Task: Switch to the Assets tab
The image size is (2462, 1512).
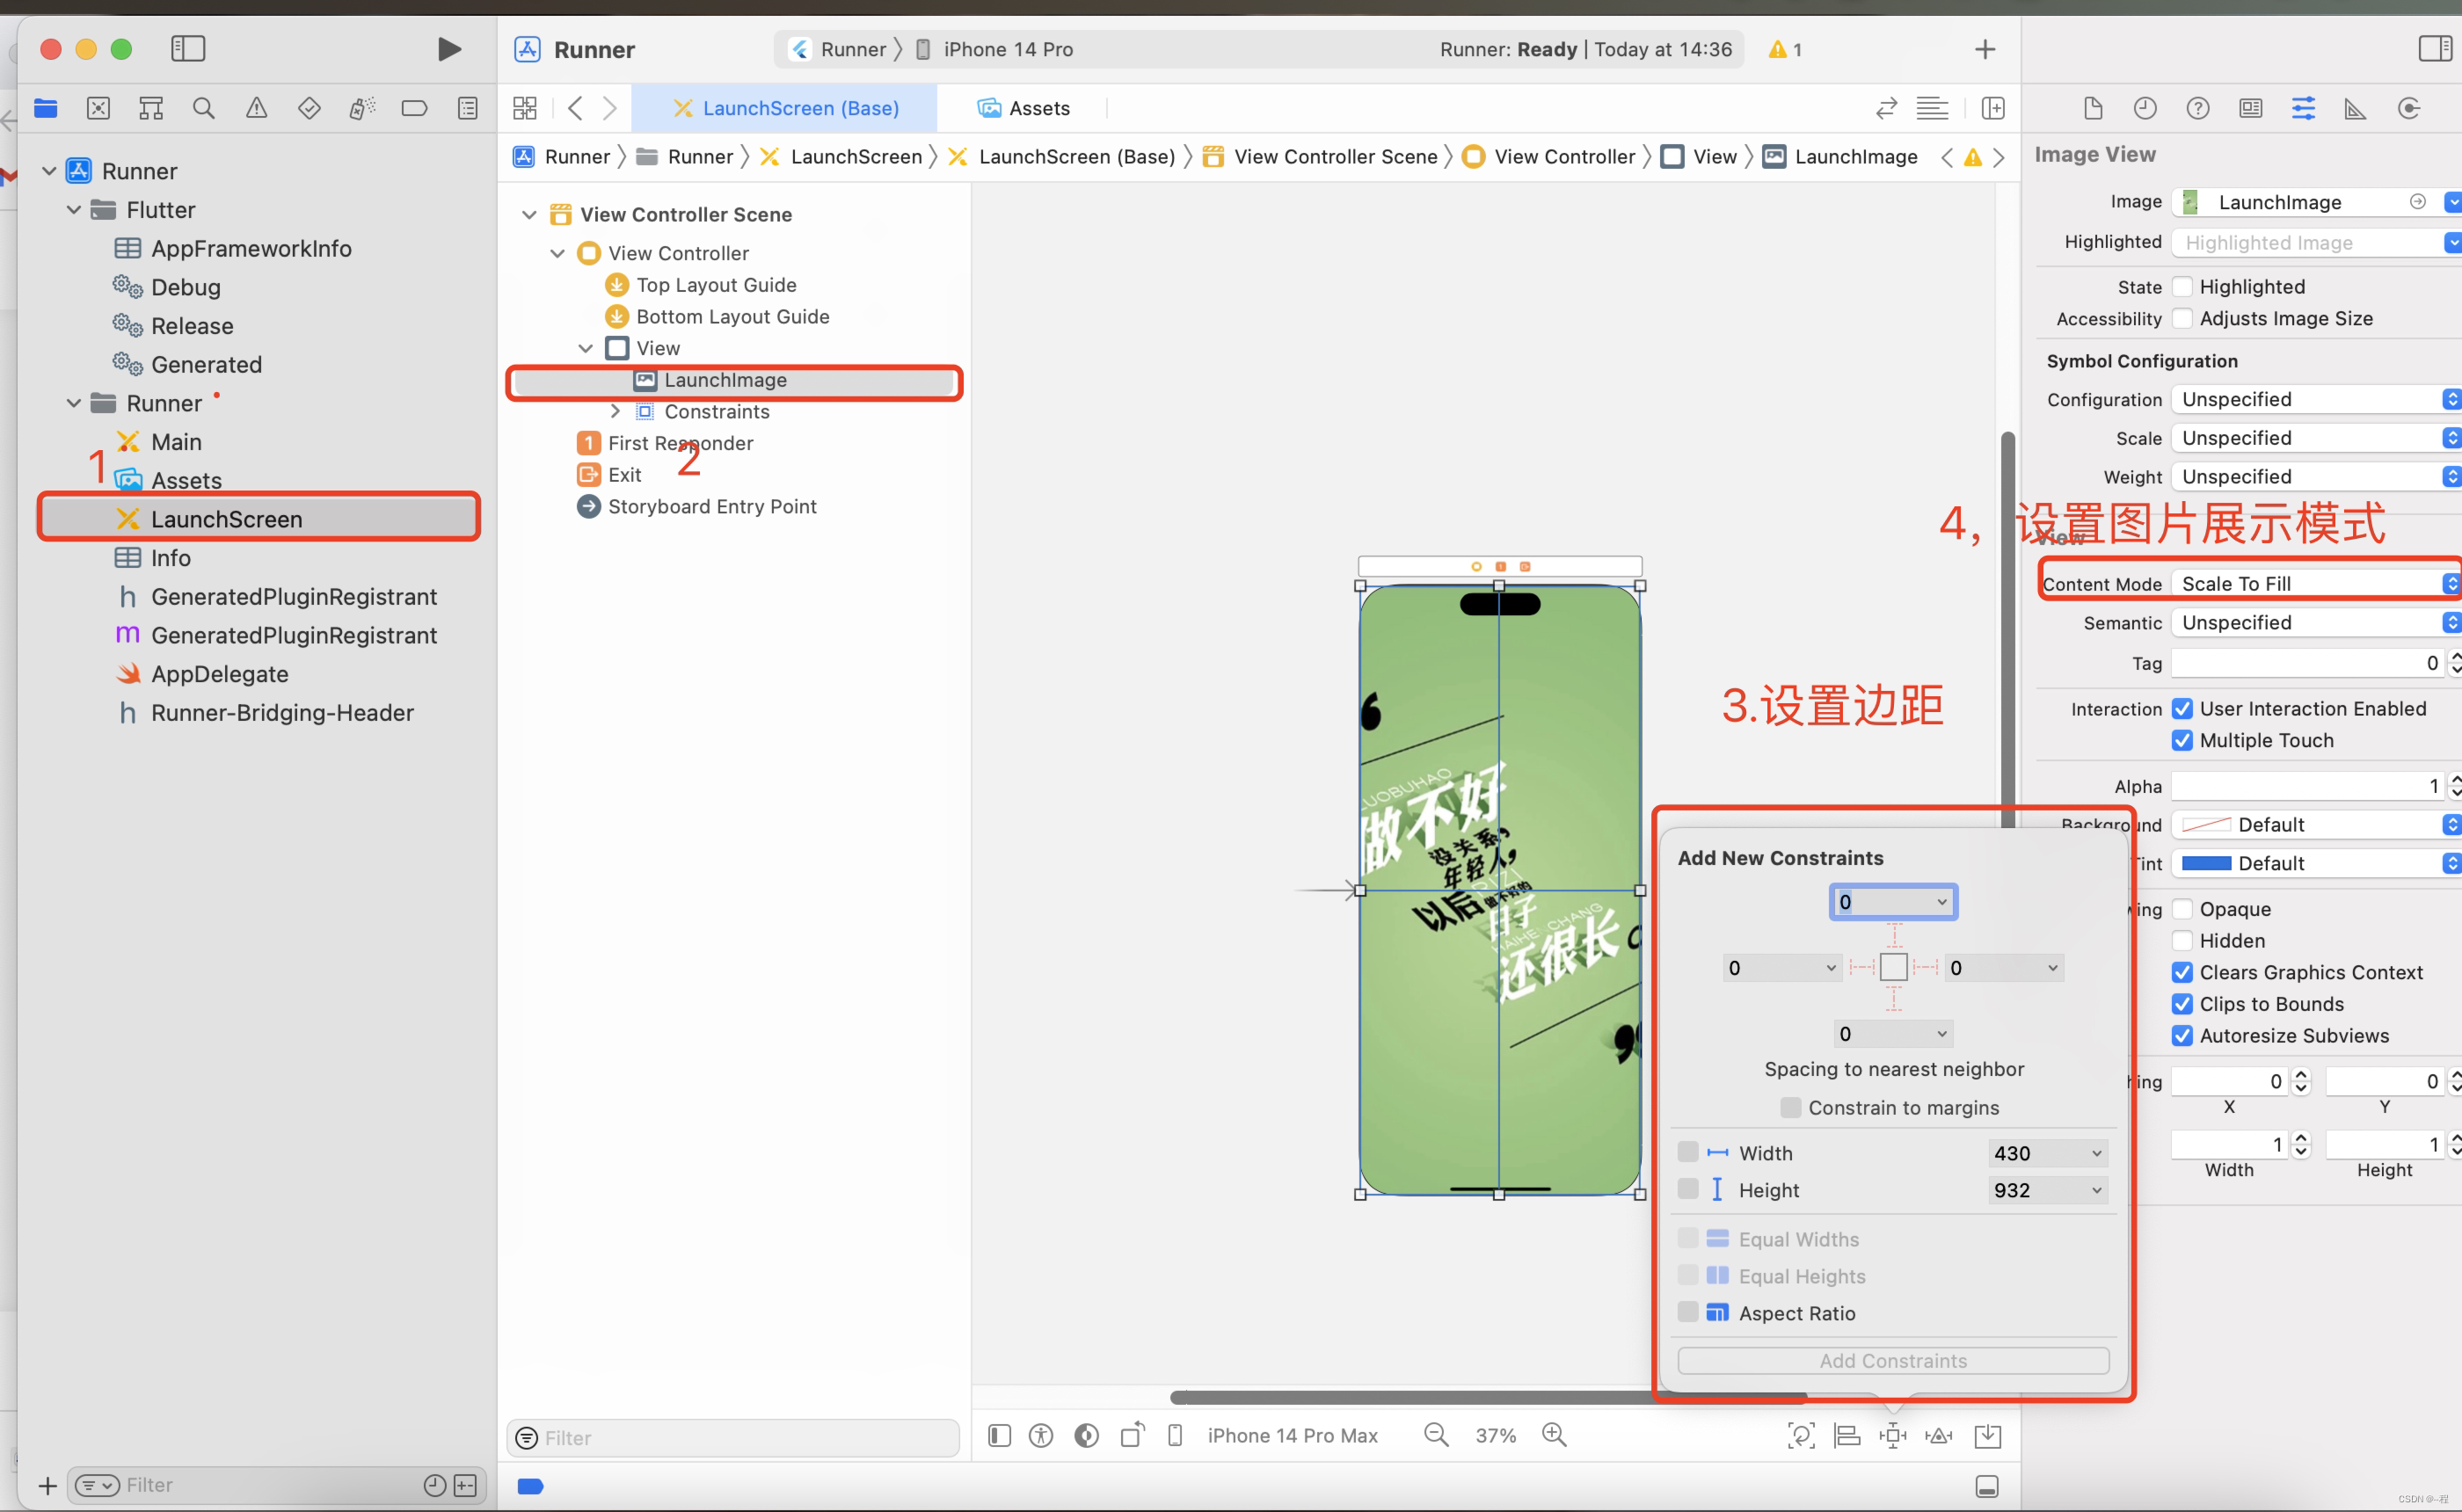Action: point(1024,108)
